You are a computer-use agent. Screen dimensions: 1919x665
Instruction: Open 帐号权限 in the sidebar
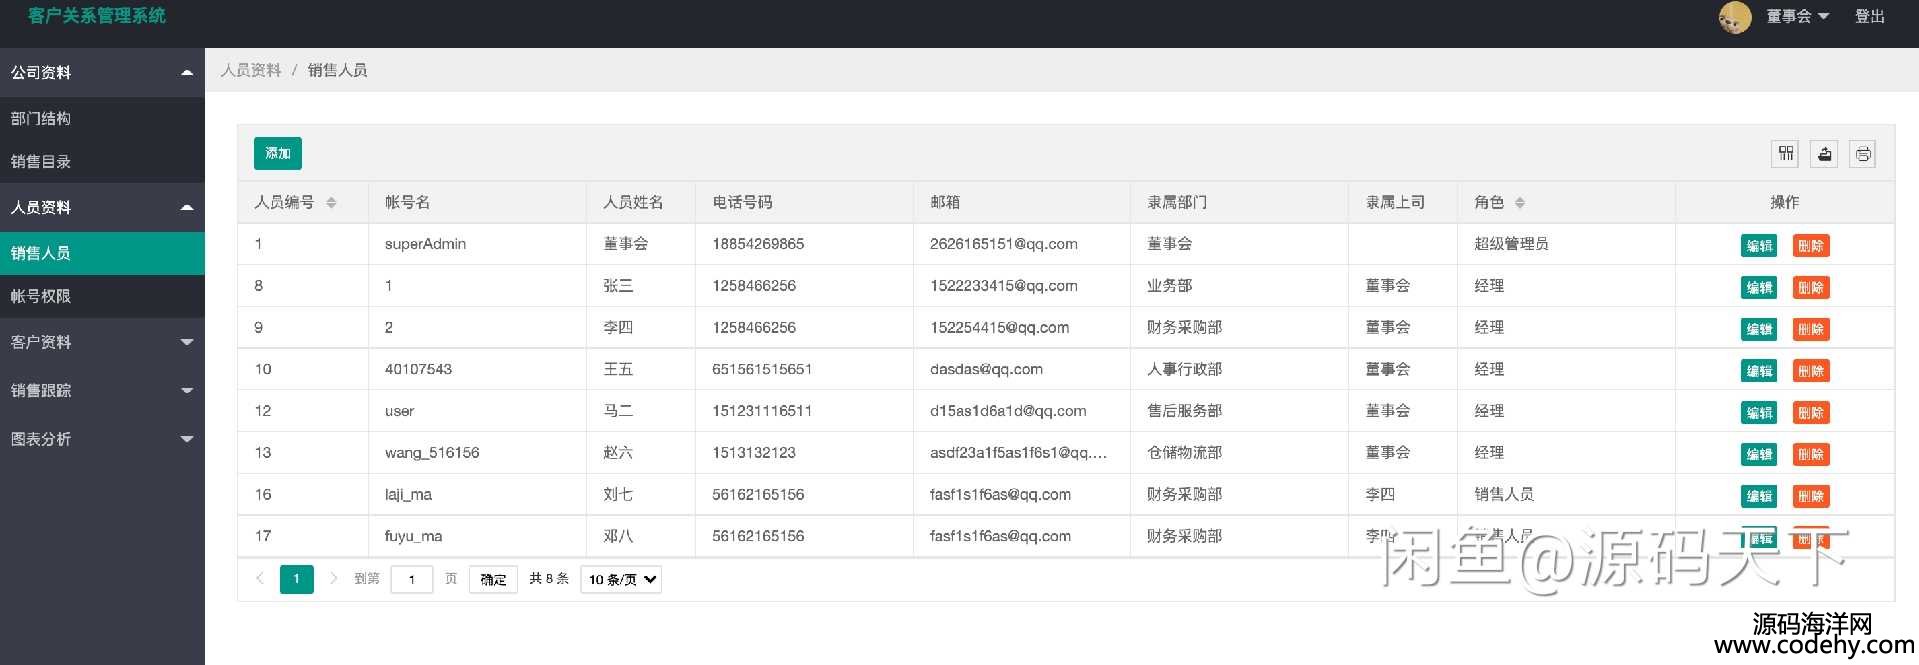tap(102, 296)
